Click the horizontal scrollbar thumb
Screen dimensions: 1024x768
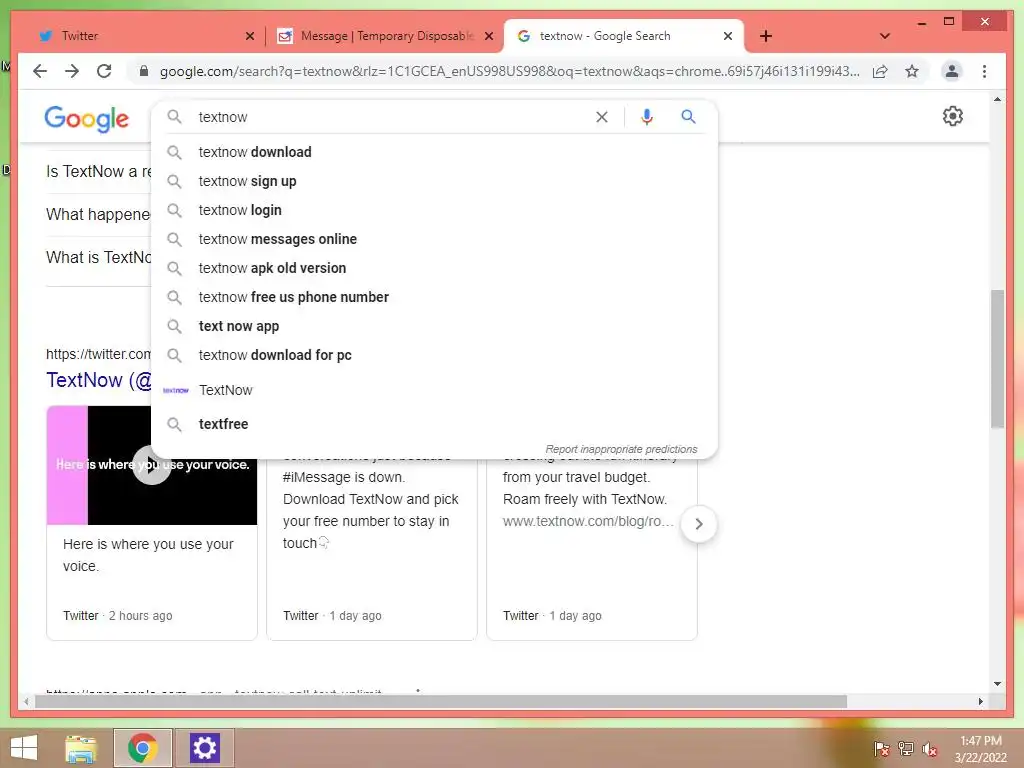point(441,701)
